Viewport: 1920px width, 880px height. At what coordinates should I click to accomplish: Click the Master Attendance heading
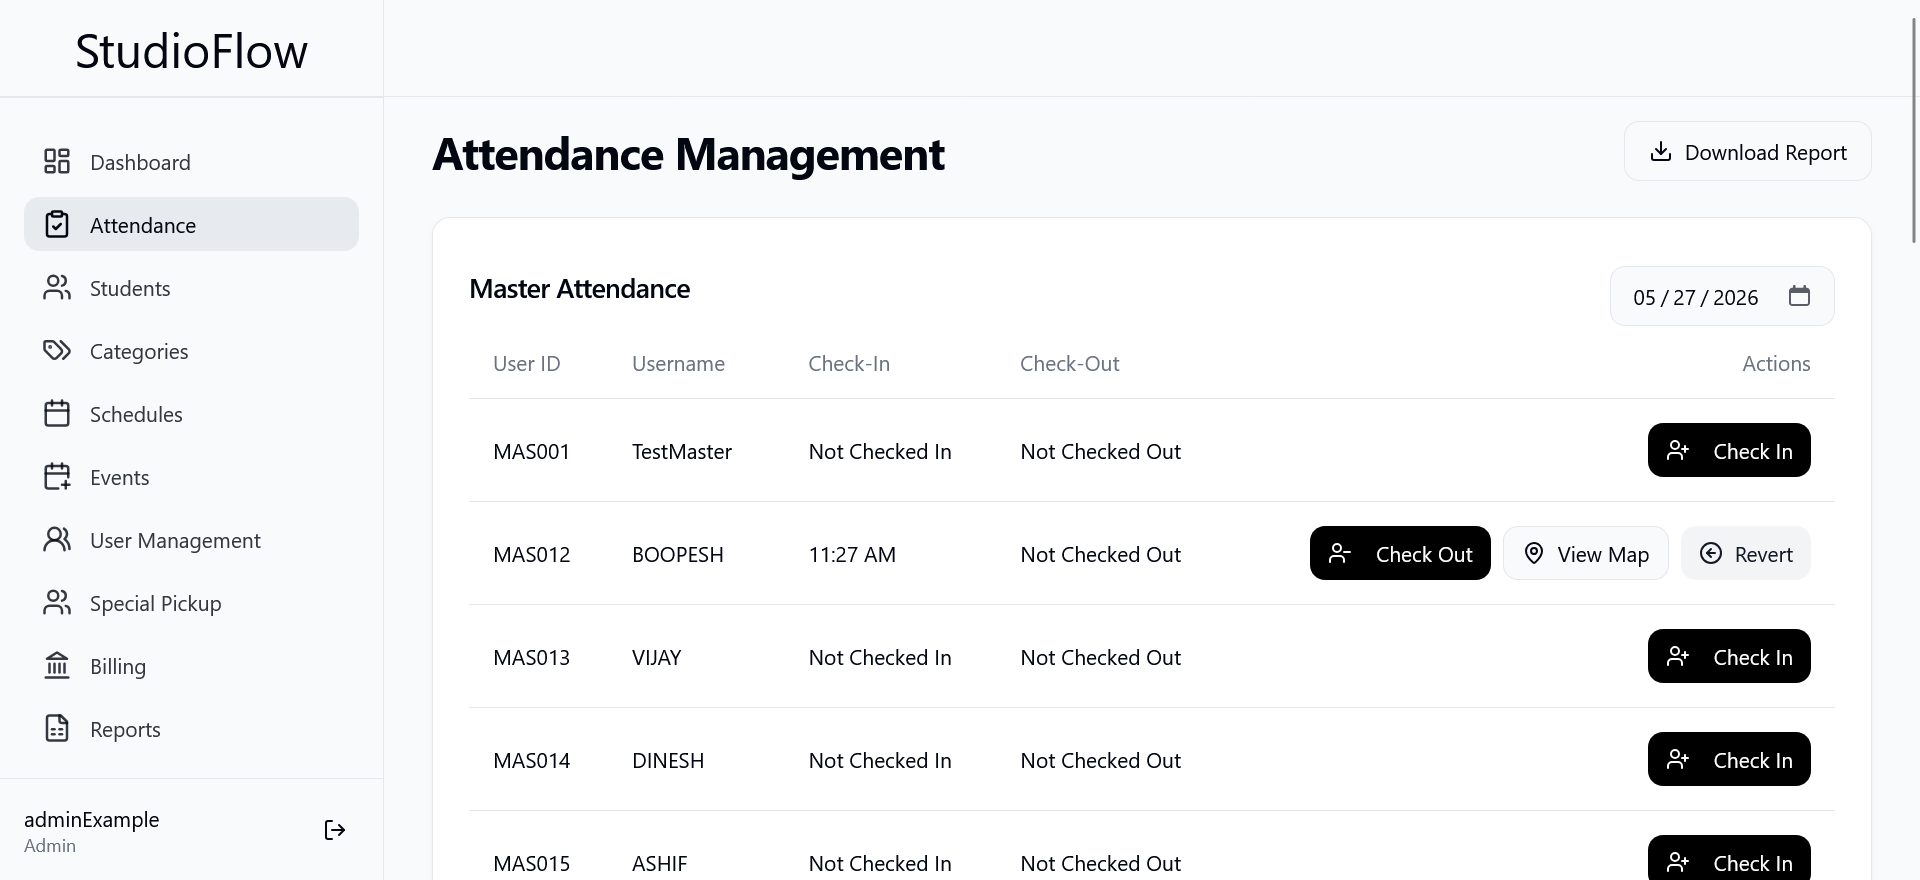click(580, 288)
